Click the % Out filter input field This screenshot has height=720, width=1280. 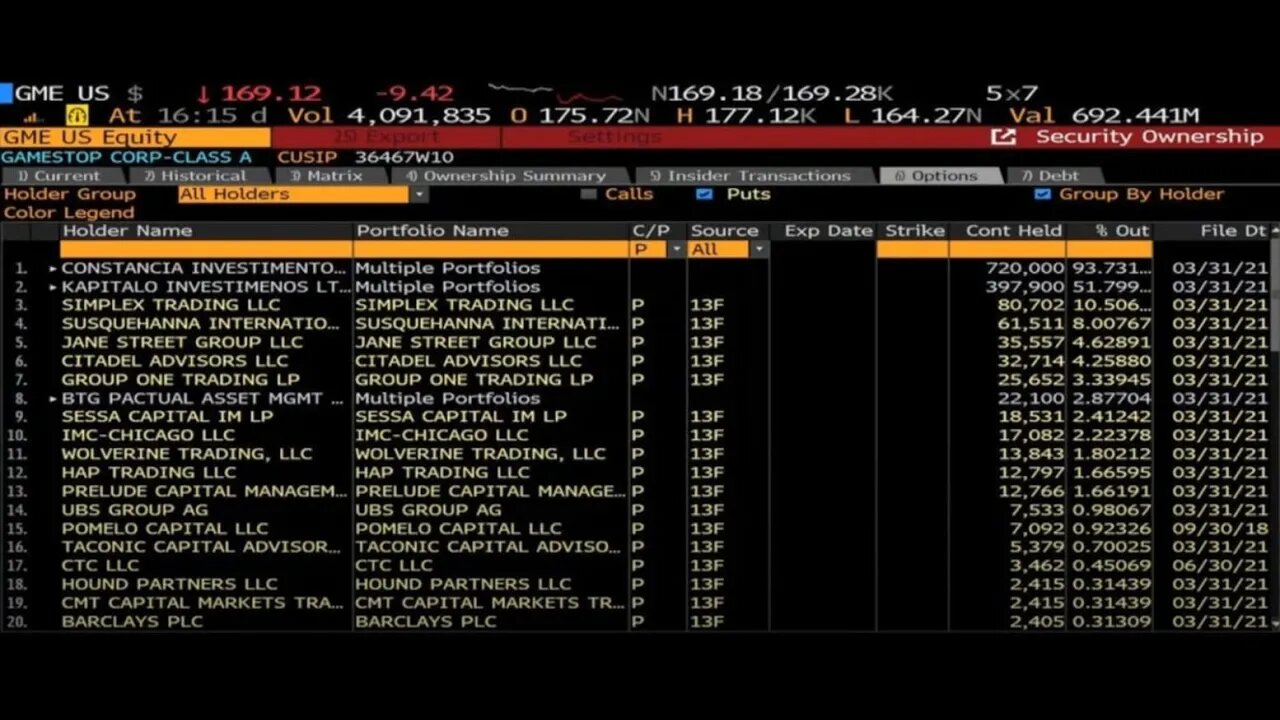(x=1110, y=249)
